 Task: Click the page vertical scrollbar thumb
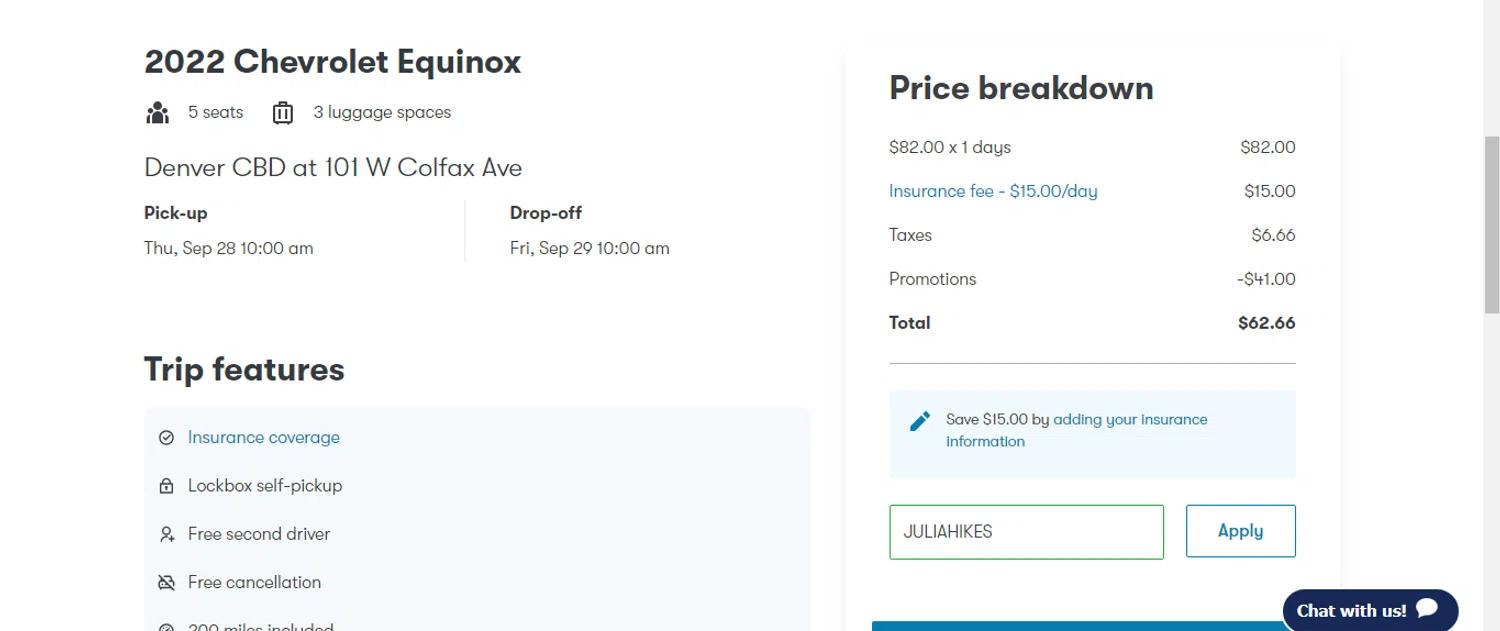click(x=1491, y=225)
